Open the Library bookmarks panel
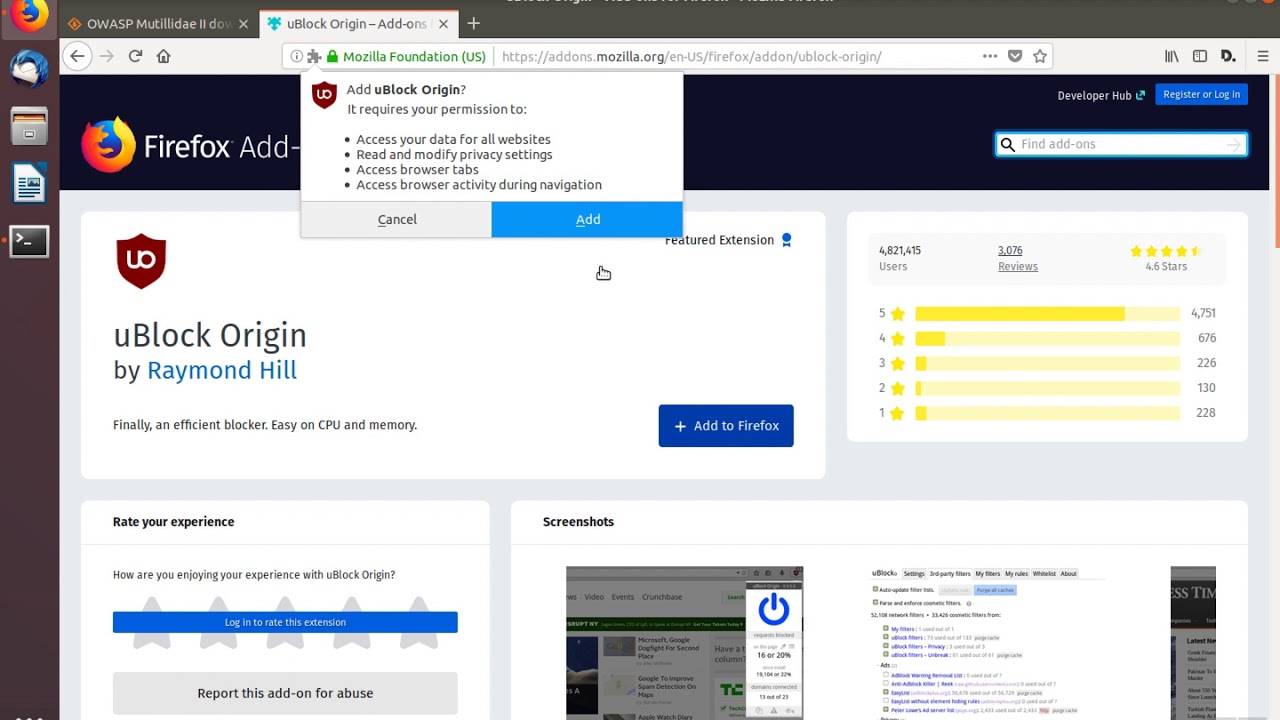This screenshot has width=1280, height=720. coord(1172,56)
